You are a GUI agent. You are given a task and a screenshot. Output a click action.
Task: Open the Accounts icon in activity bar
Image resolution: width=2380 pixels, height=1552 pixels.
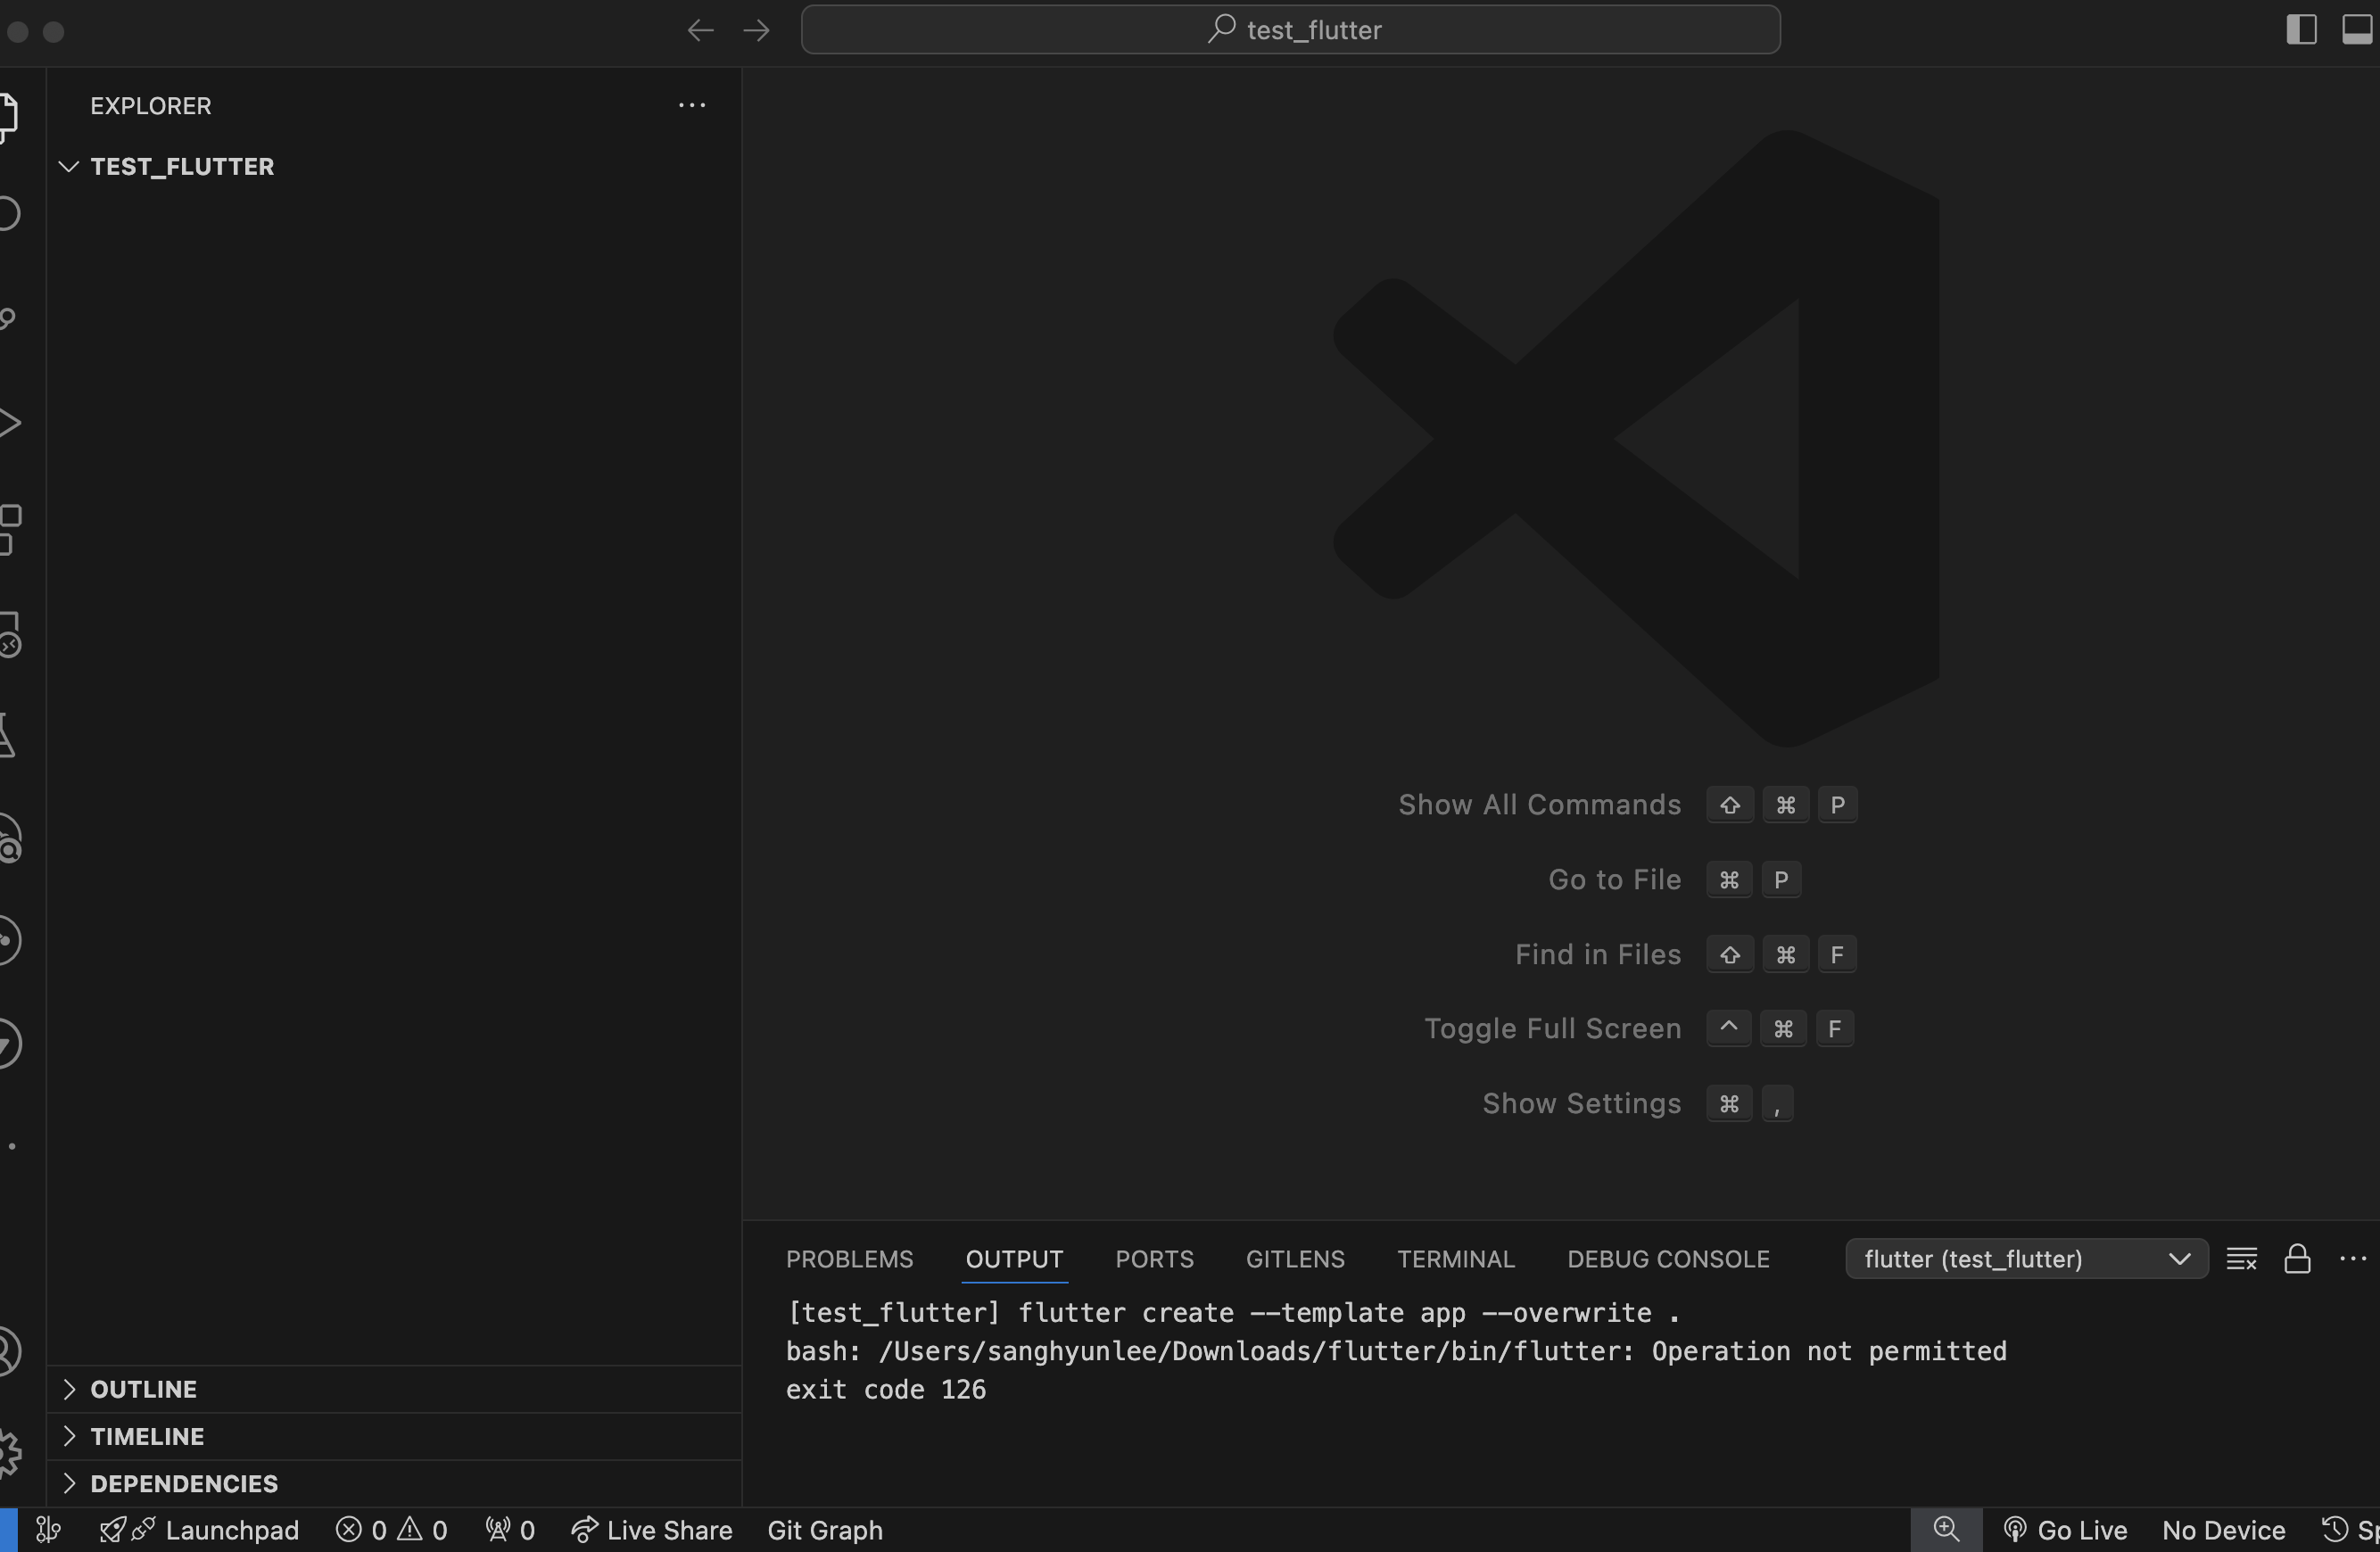pyautogui.click(x=10, y=1351)
